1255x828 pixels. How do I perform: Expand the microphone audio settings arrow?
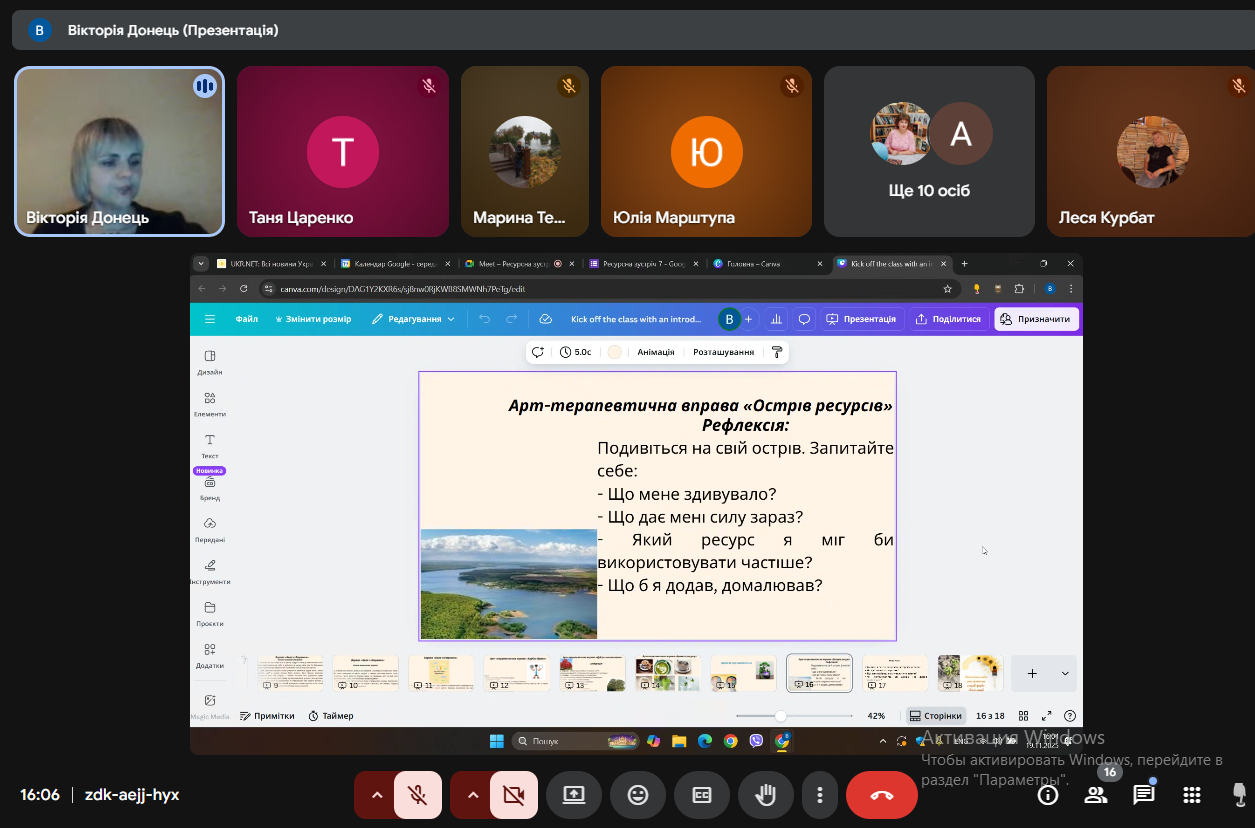click(376, 795)
